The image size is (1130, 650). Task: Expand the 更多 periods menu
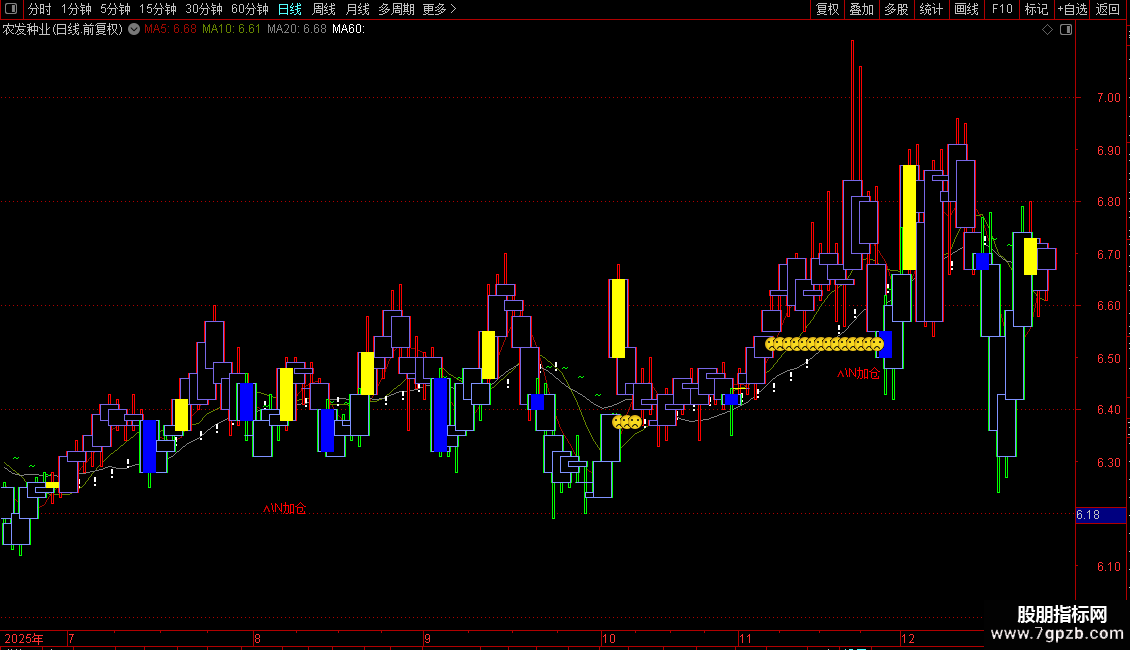pyautogui.click(x=439, y=9)
